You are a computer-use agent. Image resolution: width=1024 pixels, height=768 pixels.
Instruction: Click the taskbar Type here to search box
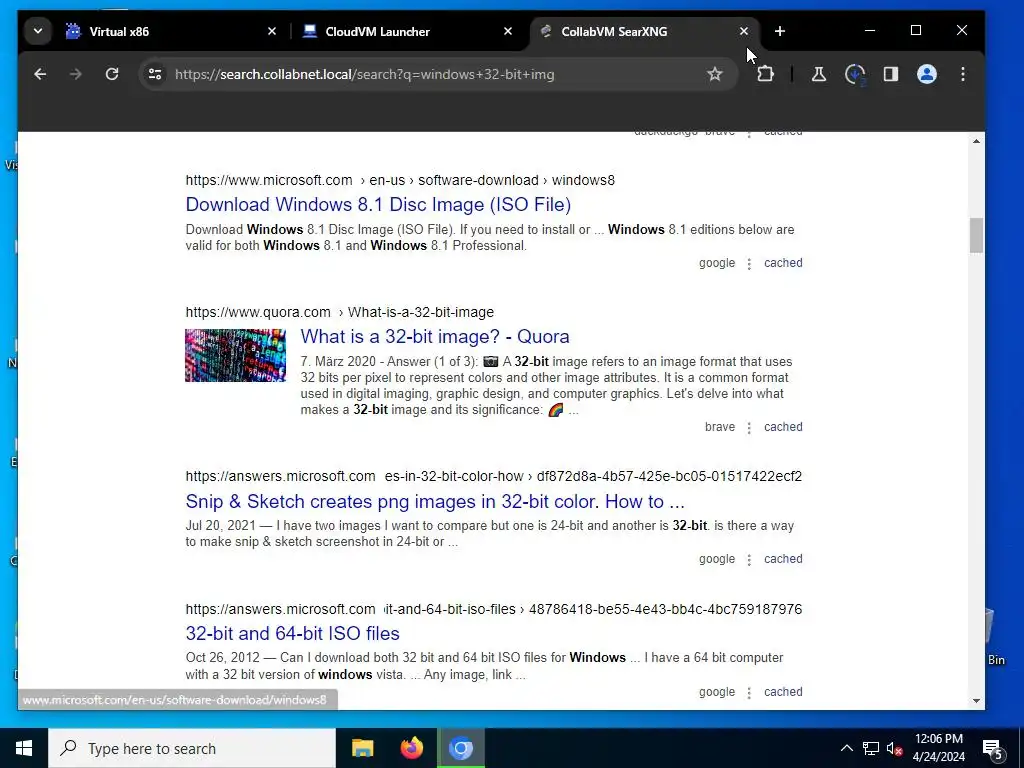pos(192,748)
